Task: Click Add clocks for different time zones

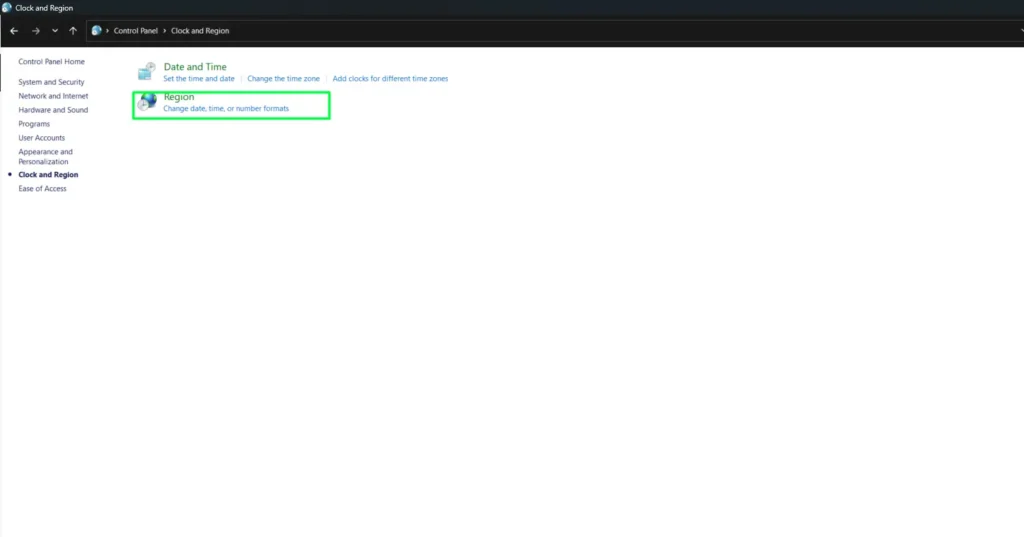Action: [x=390, y=78]
